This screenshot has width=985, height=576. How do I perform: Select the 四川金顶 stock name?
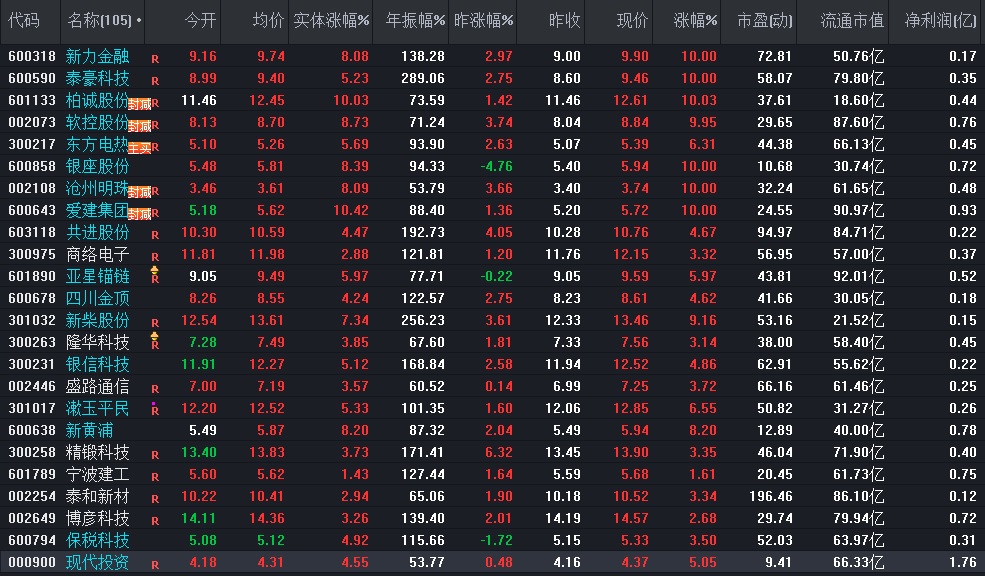[97, 298]
